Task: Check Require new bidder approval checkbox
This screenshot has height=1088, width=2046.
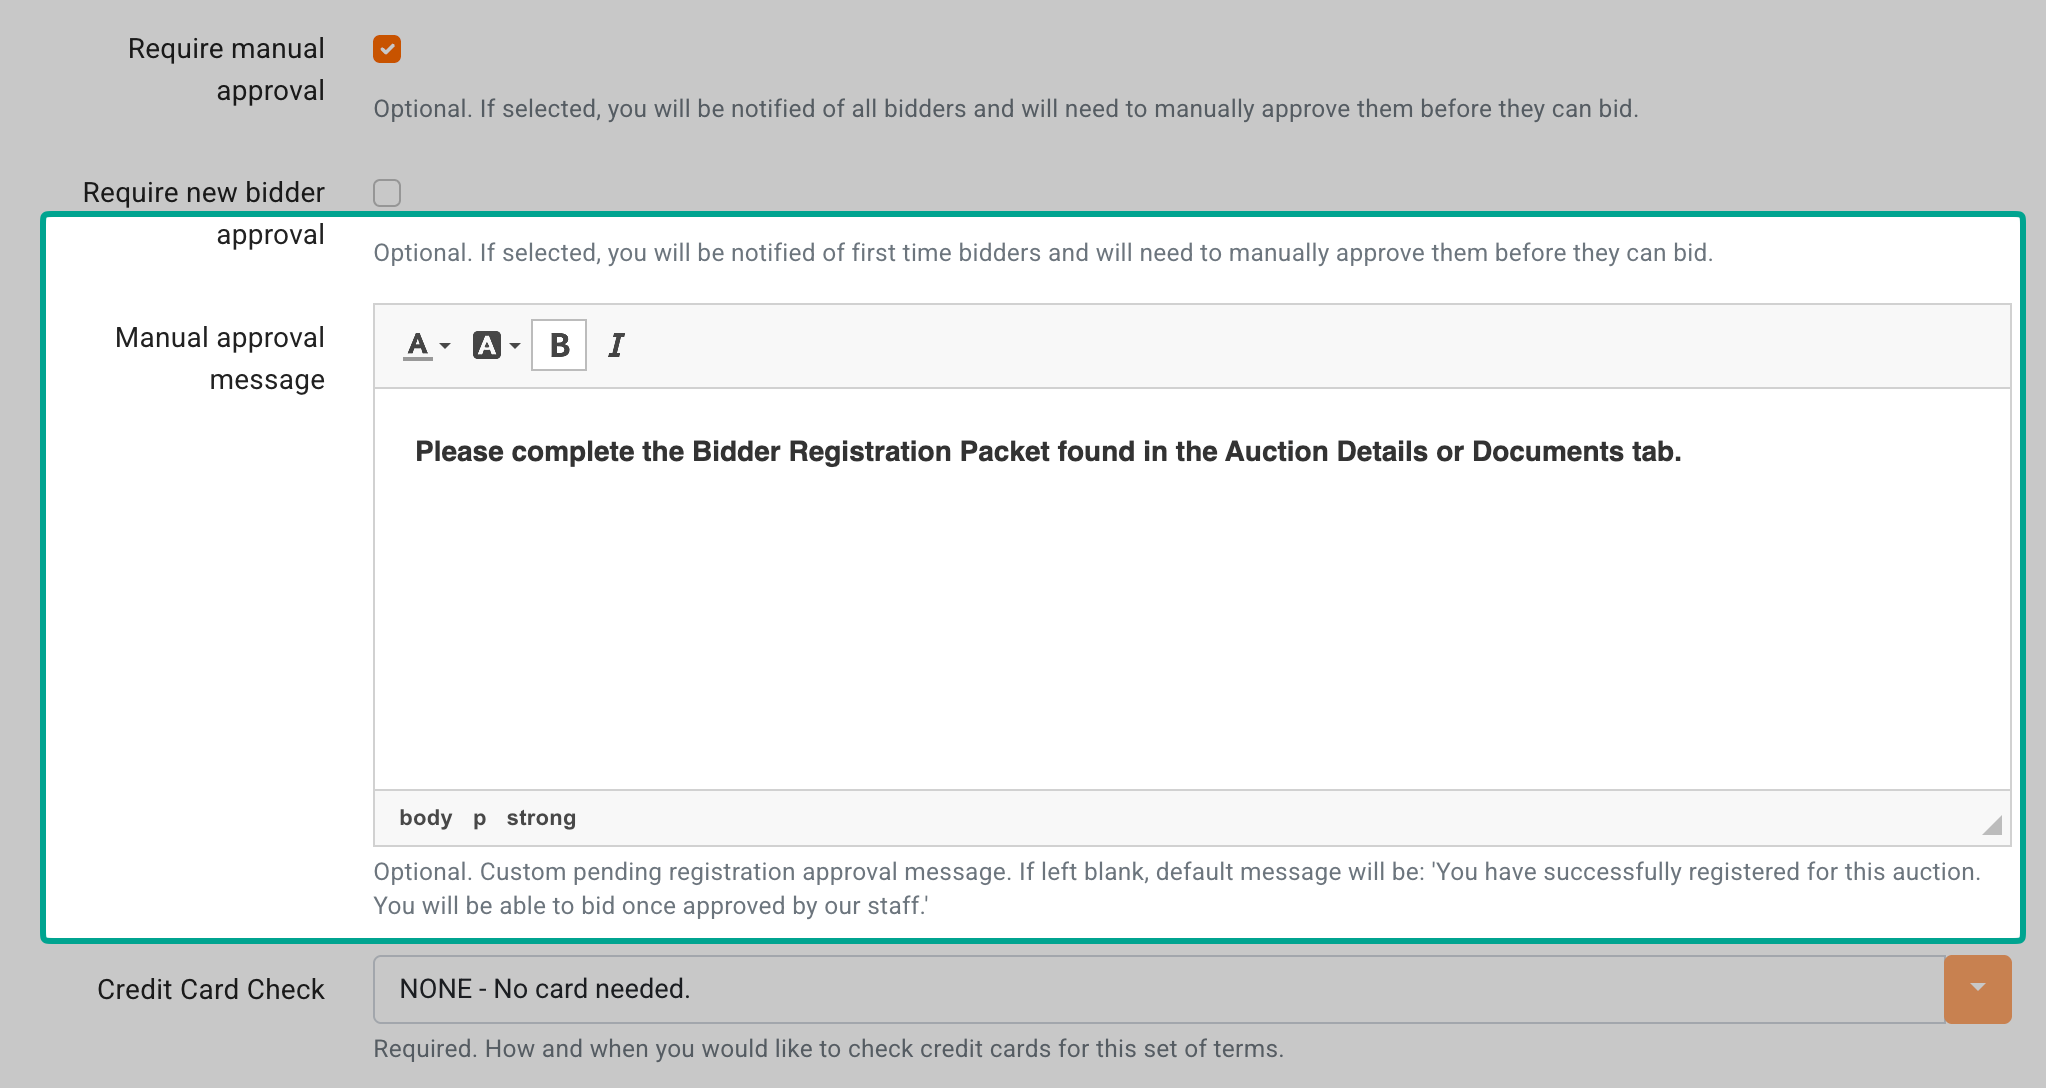Action: [x=387, y=192]
